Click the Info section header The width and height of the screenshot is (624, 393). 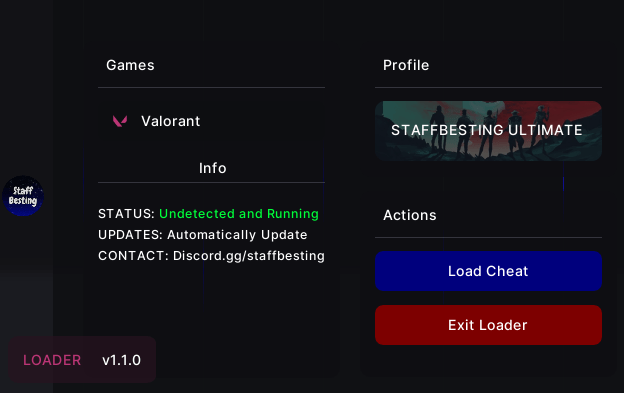213,168
